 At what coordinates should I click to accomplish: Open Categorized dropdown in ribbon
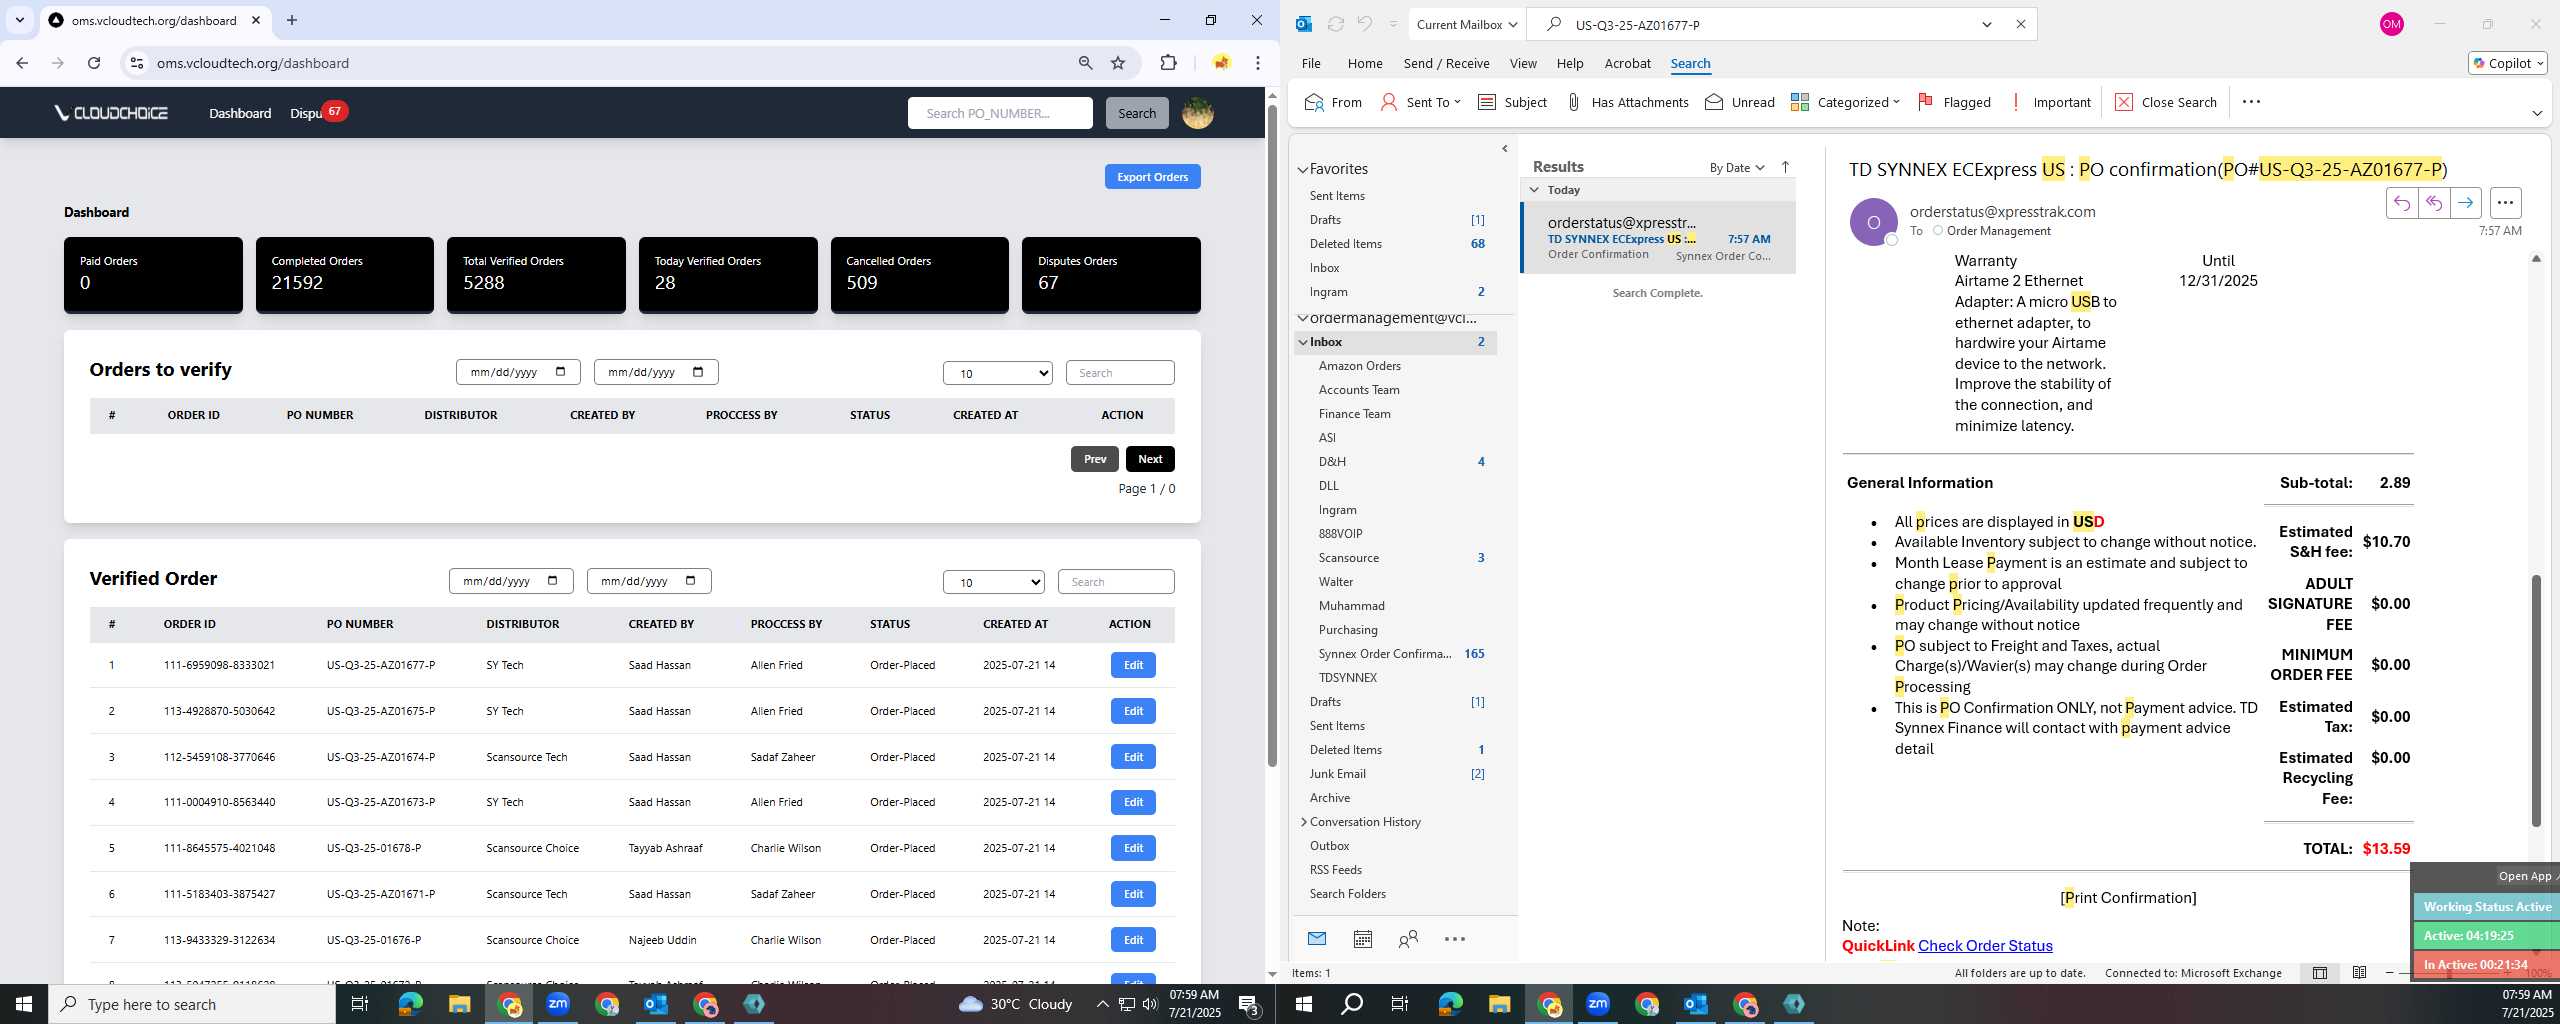pyautogui.click(x=1845, y=102)
